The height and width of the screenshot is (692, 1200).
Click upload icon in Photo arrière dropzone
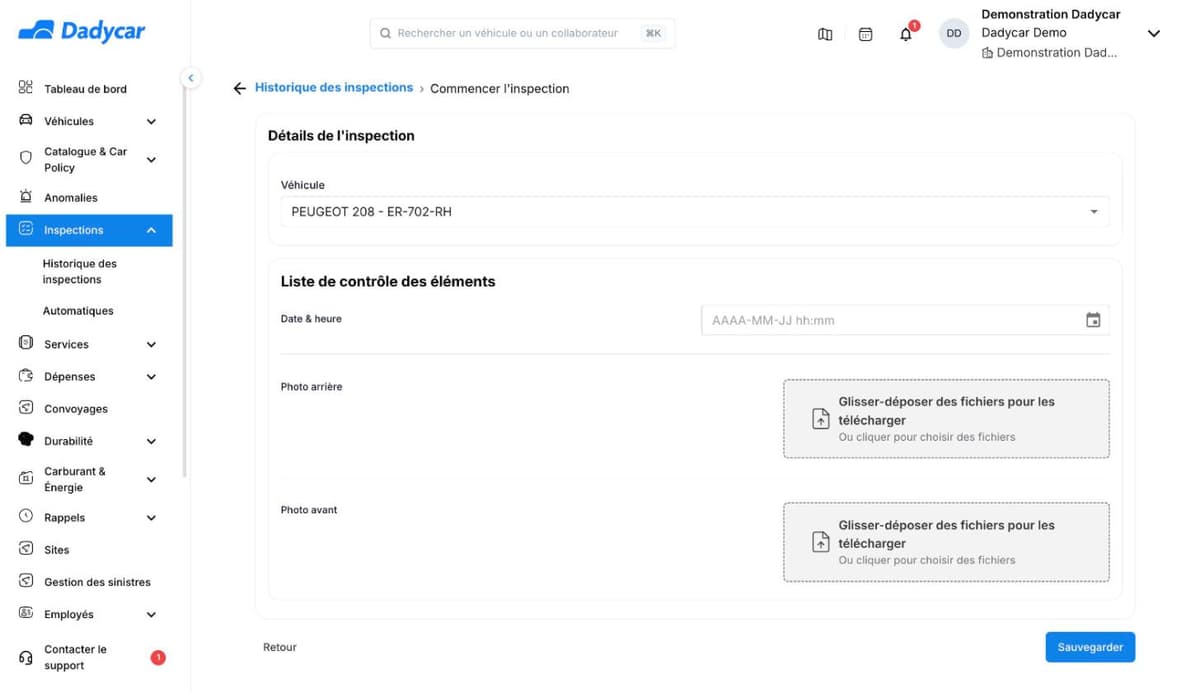pyautogui.click(x=820, y=419)
